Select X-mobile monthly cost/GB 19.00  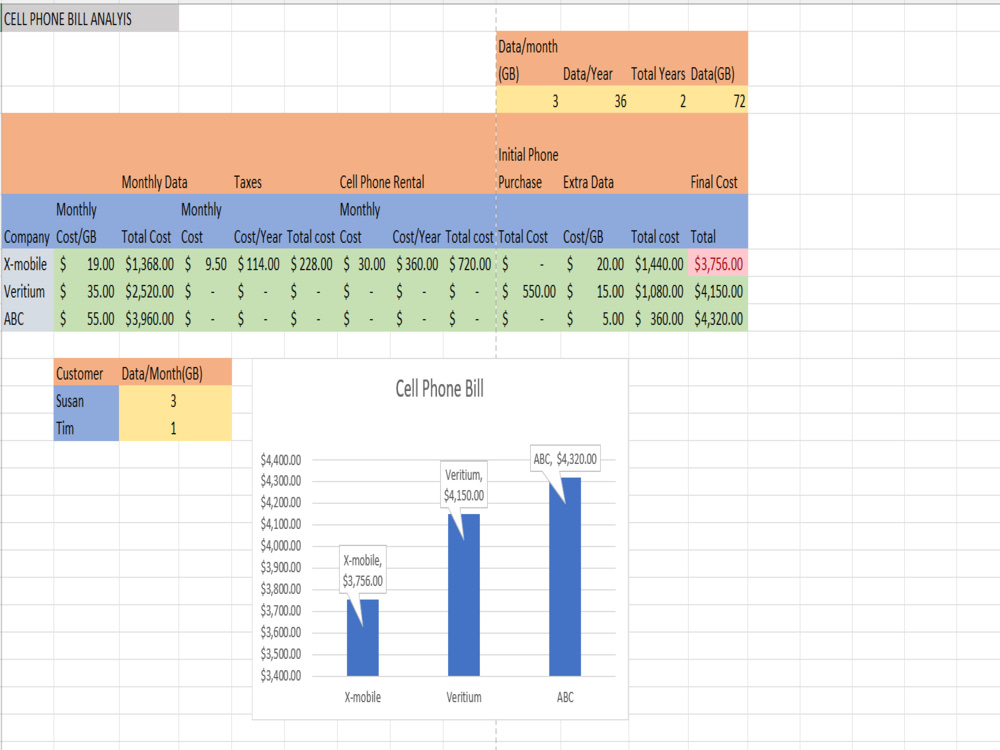pyautogui.click(x=87, y=263)
